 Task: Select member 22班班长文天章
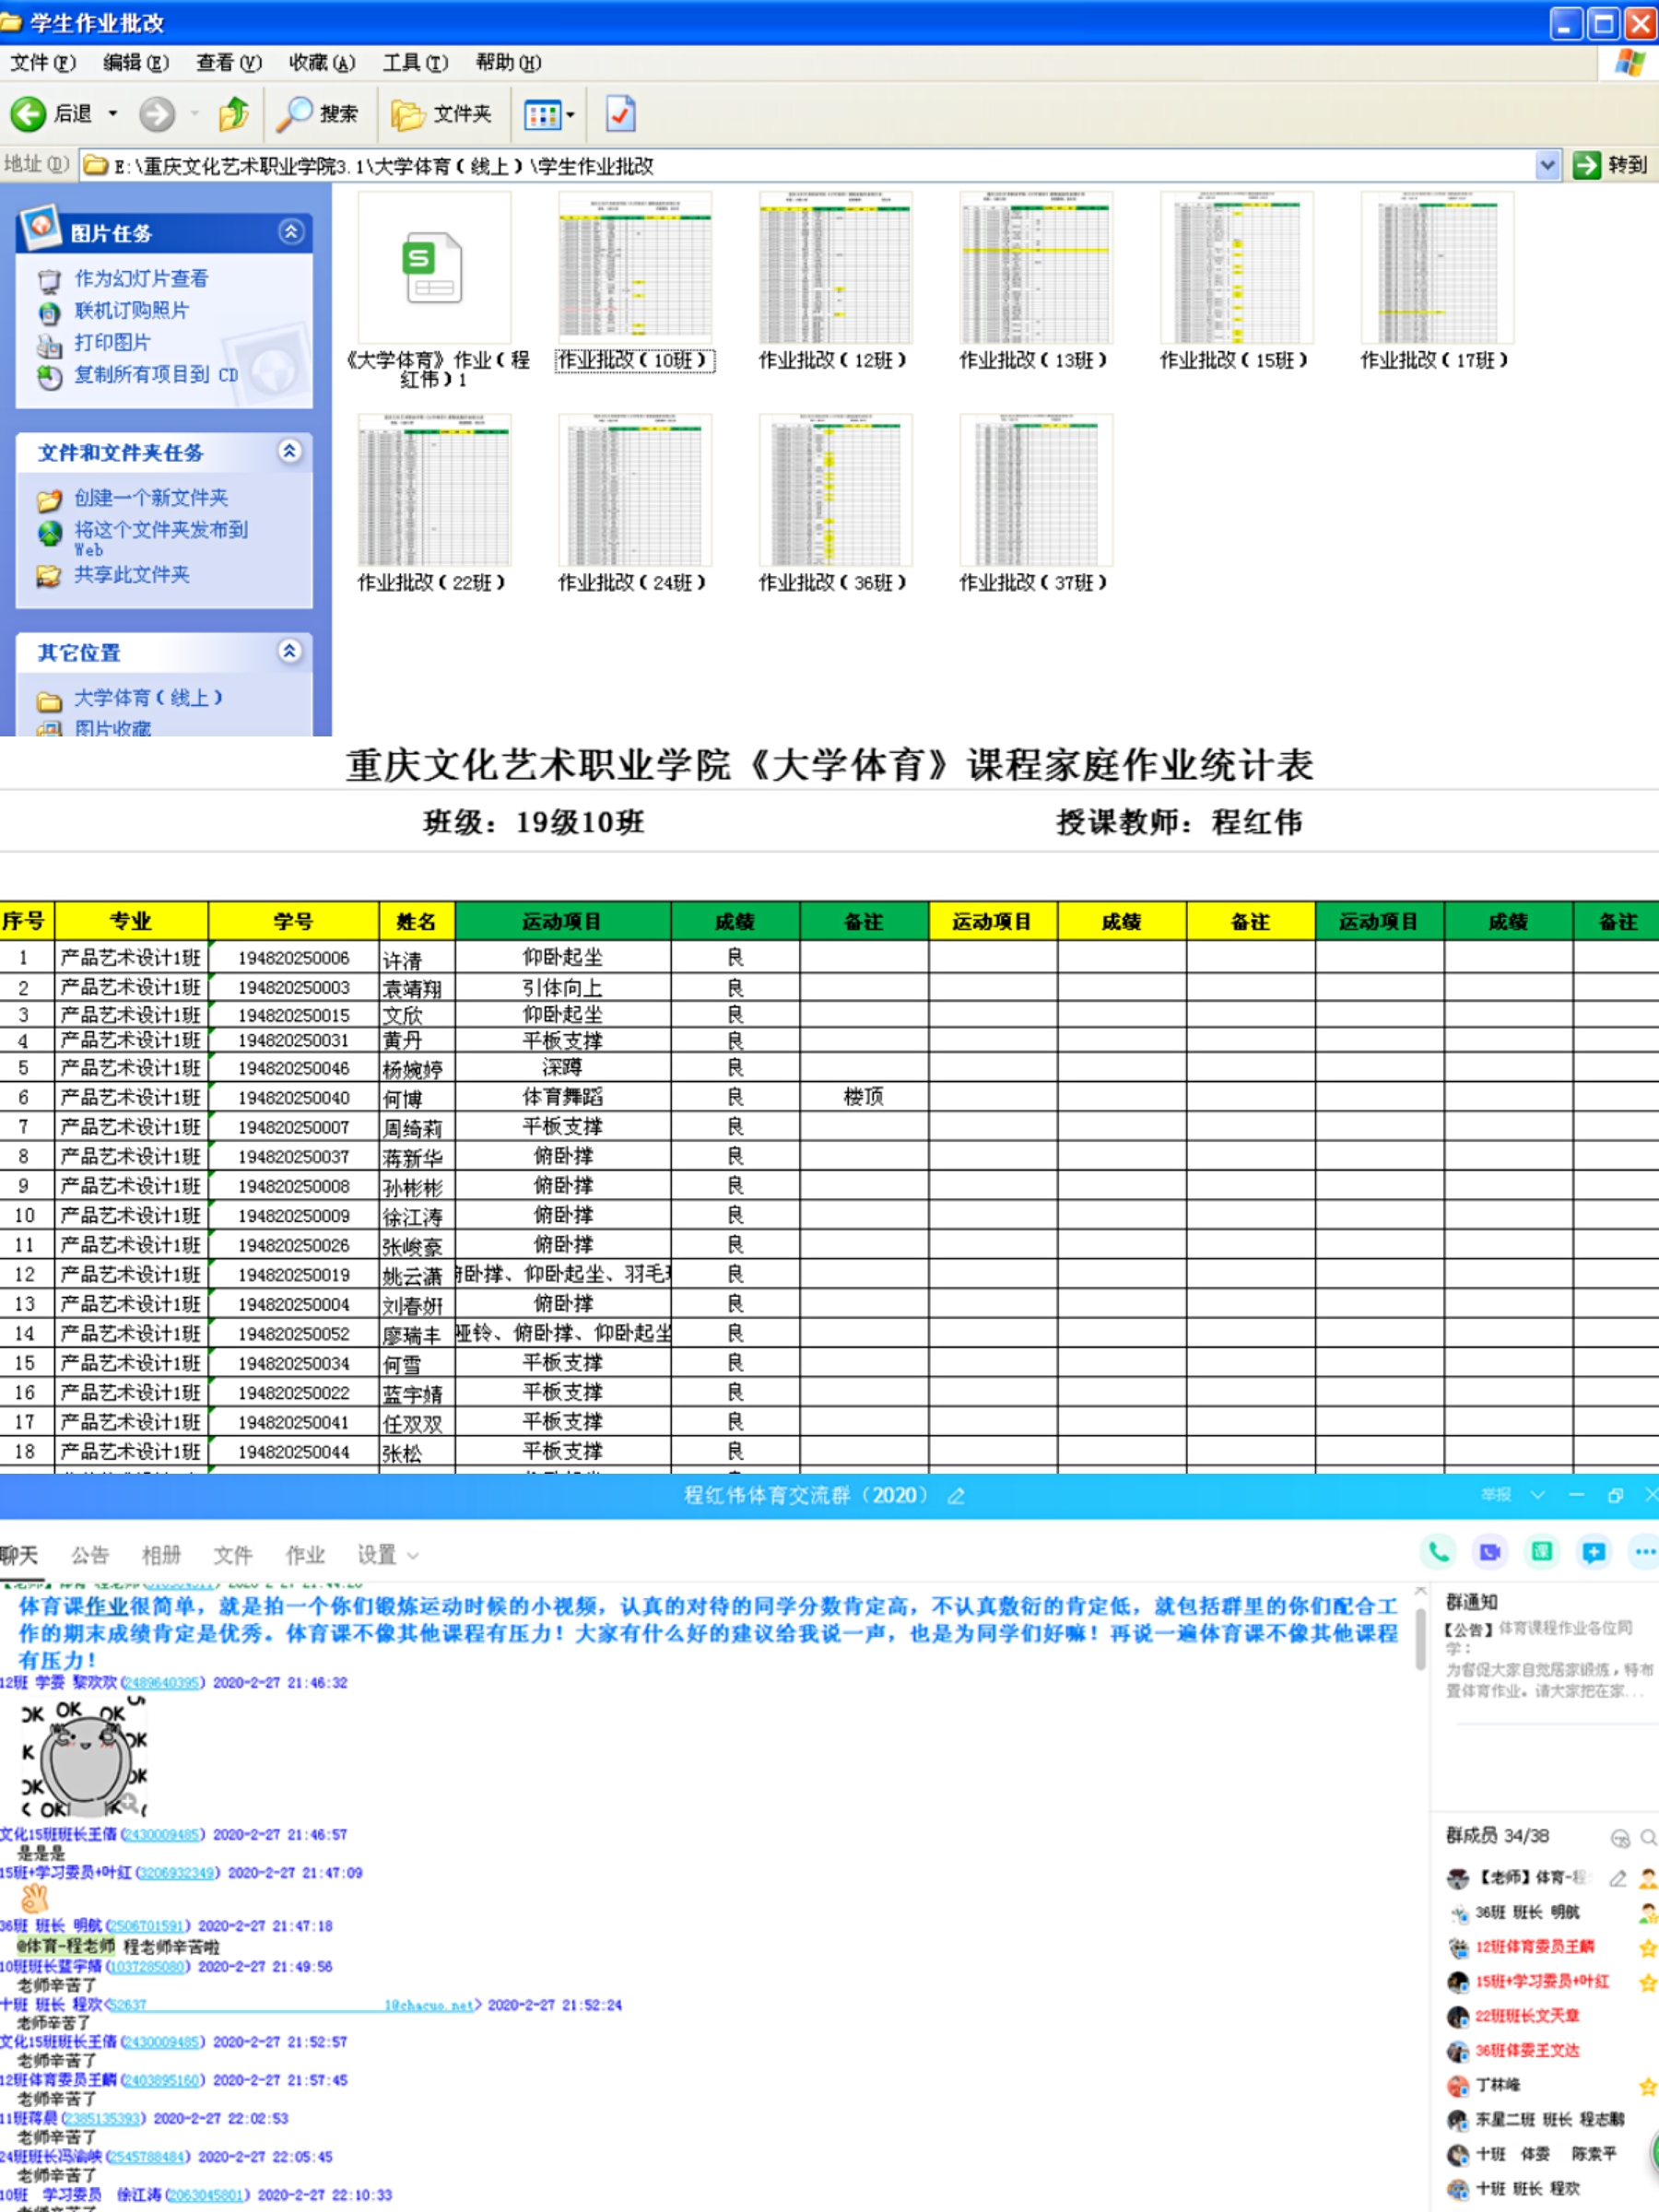coord(1527,2016)
